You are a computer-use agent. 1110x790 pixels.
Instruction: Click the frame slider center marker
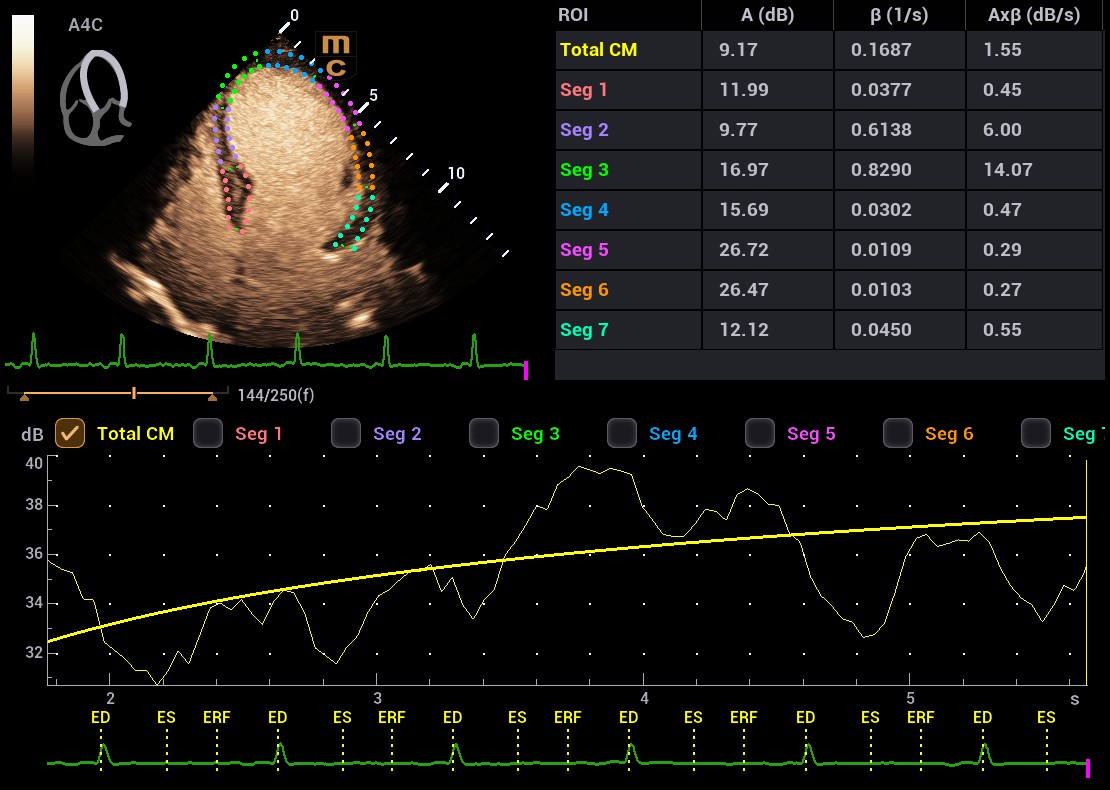(x=133, y=393)
